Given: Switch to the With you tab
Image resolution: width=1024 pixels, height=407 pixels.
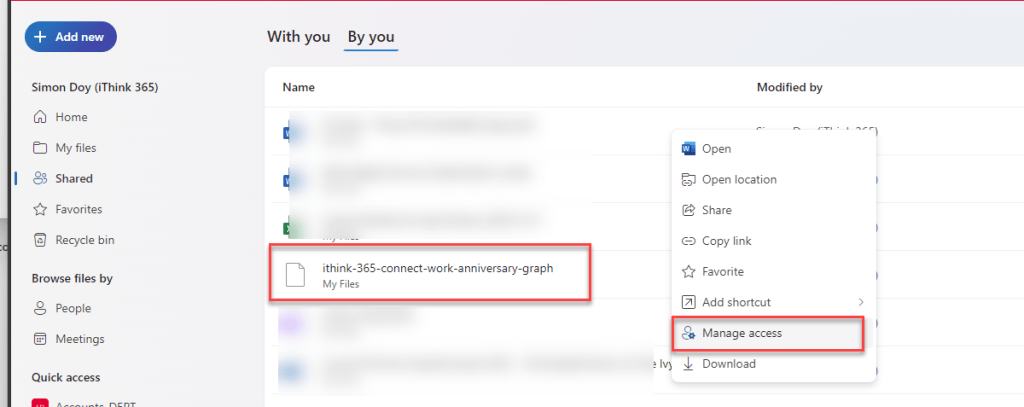Looking at the screenshot, I should pyautogui.click(x=298, y=37).
